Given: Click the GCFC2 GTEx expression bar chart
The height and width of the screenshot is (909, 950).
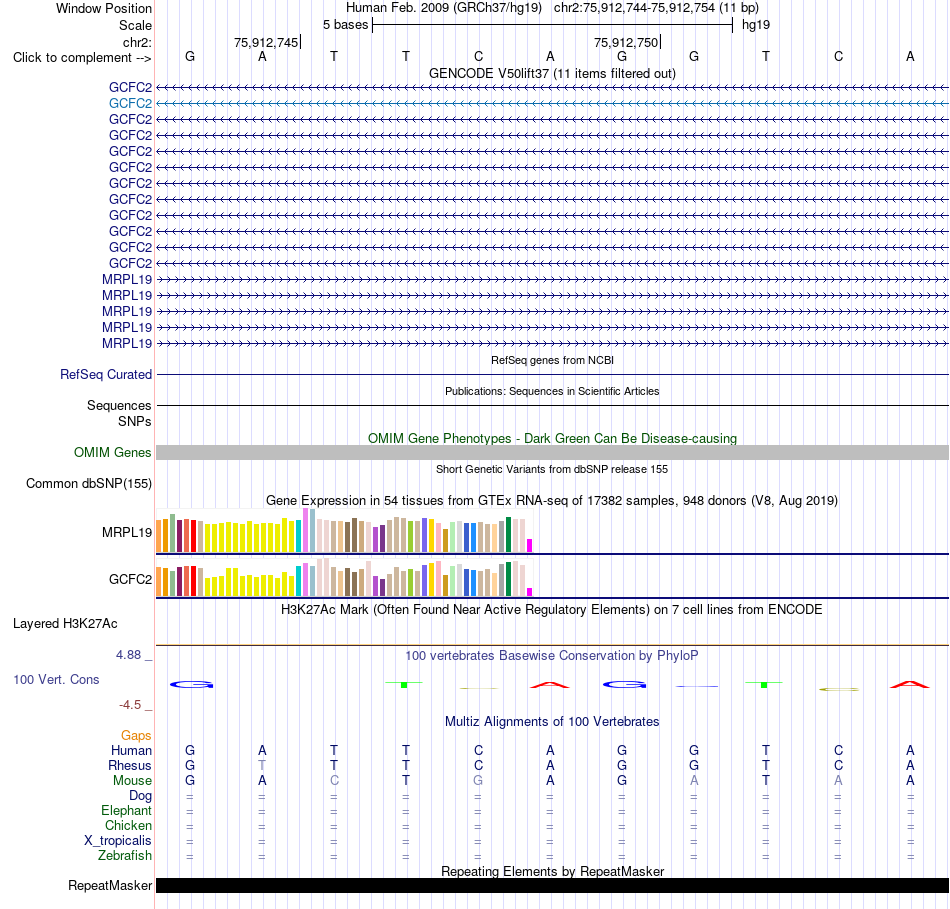Looking at the screenshot, I should point(344,578).
